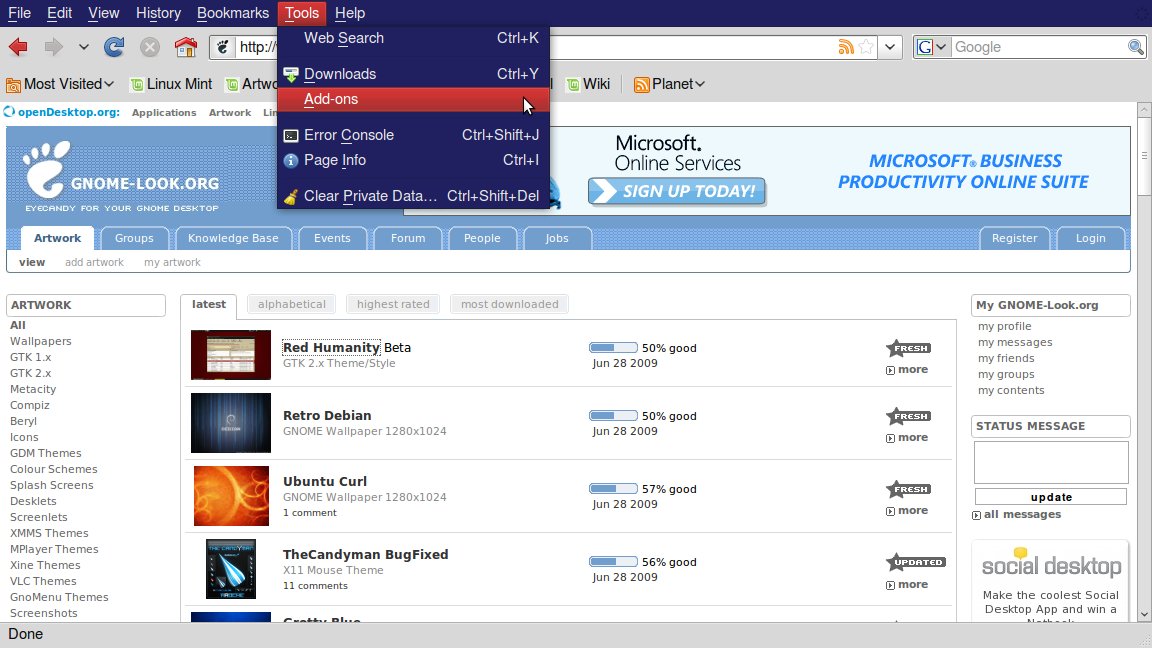Open Error Console from Tools menu
1152x648 pixels.
tap(413, 135)
